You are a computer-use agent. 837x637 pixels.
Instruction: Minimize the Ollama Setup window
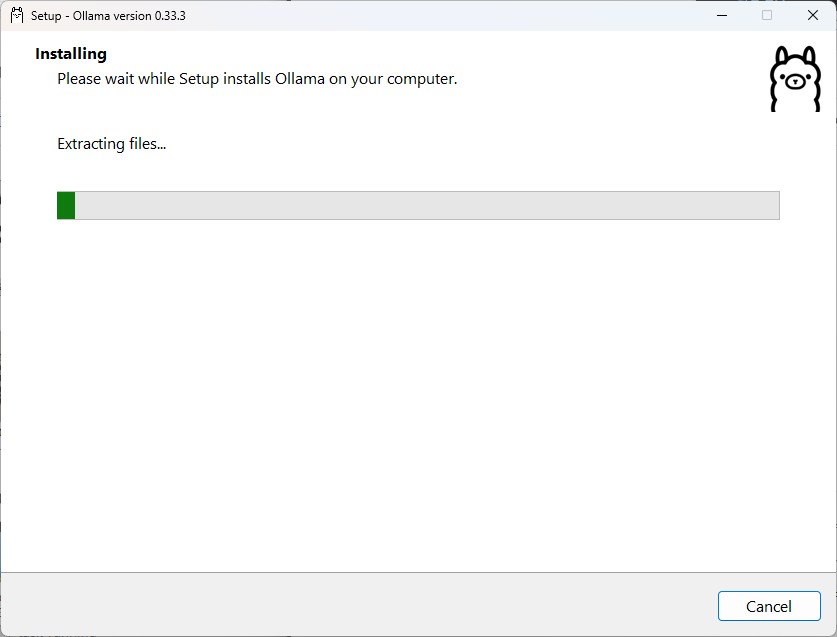[722, 15]
